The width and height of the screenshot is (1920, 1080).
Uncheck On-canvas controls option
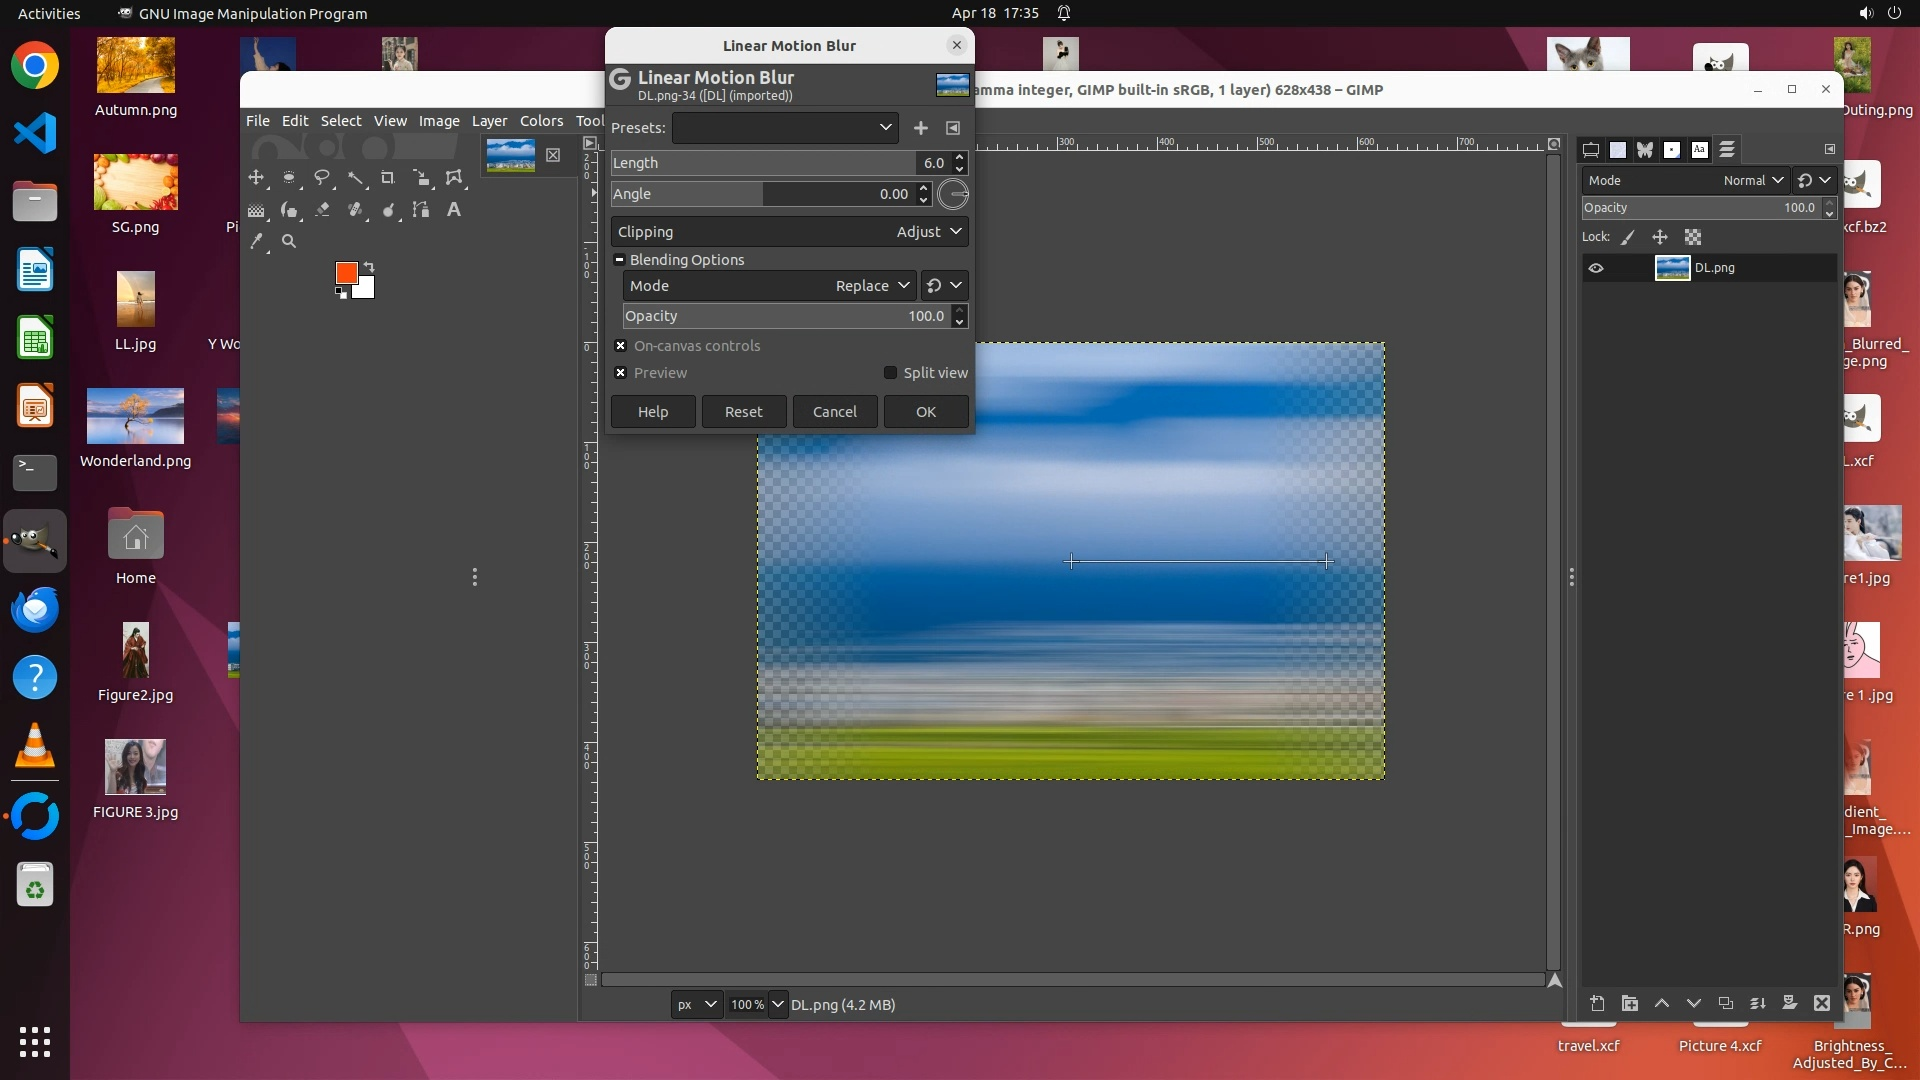pos(621,346)
